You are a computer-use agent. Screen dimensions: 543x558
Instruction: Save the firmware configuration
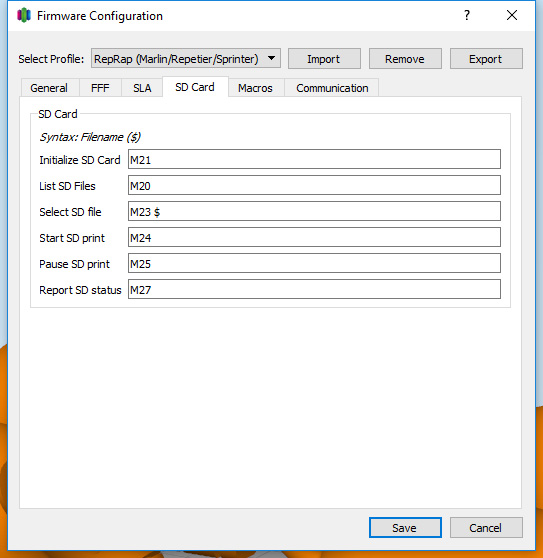pyautogui.click(x=405, y=527)
